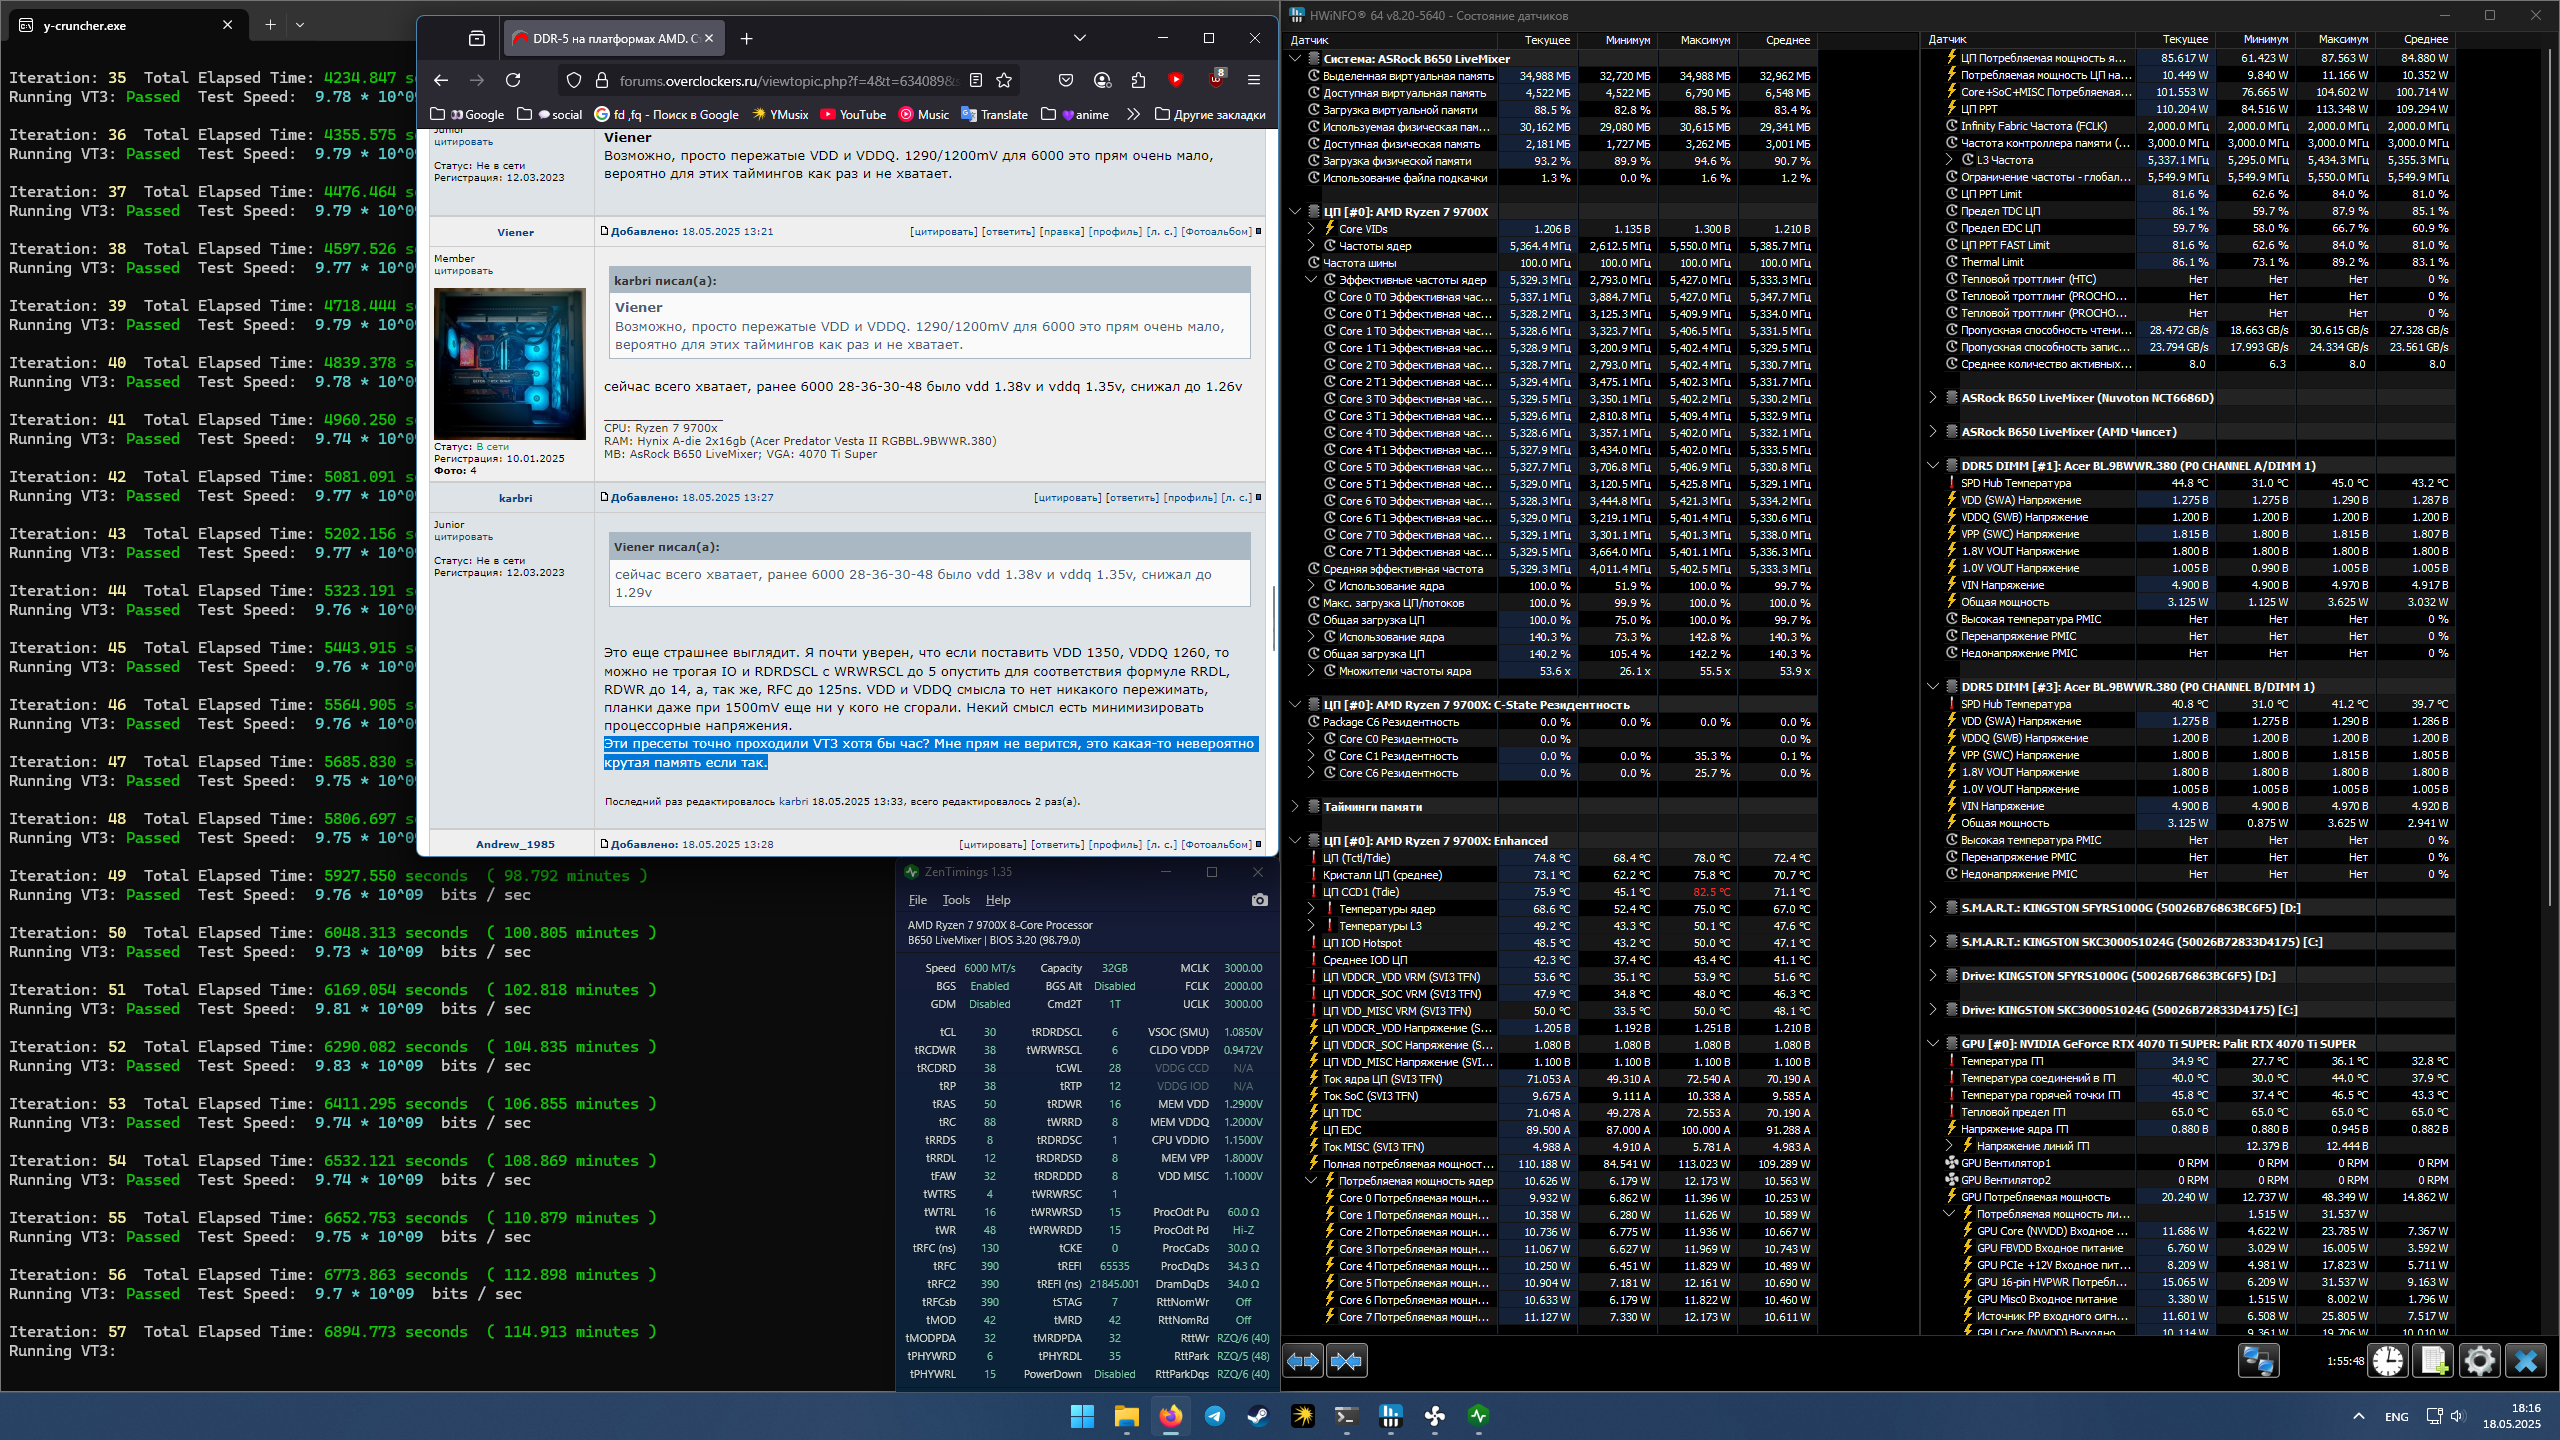Viewport: 2560px width, 1440px height.
Task: Expand ASRock B650 LiveMixer Nuvoton group
Action: [x=1933, y=398]
